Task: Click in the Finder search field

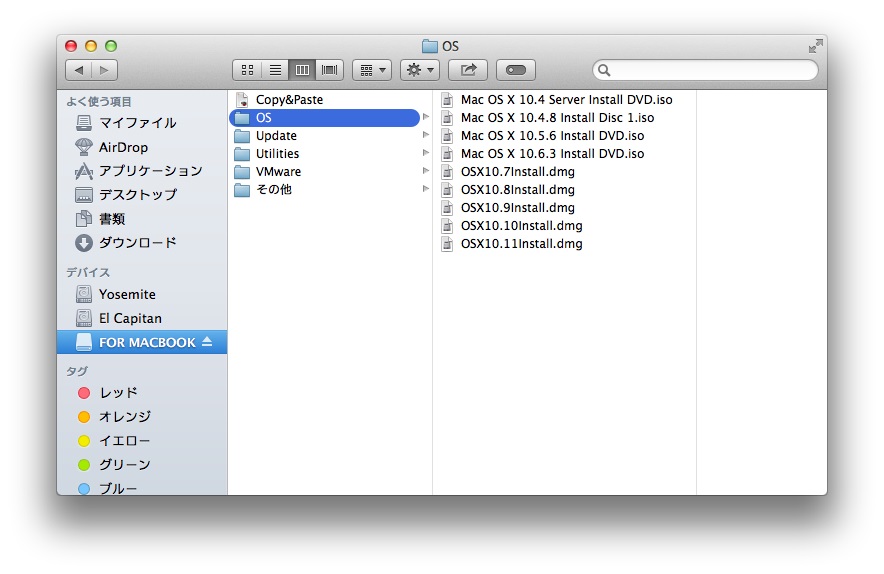Action: click(x=705, y=70)
